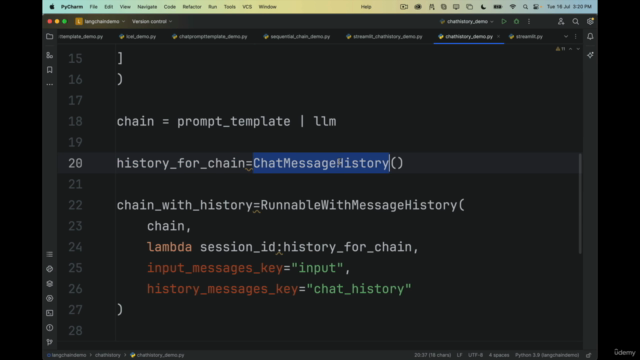Viewport: 640px width, 360px height.
Task: Click line number 22 in gutter
Action: coord(75,205)
